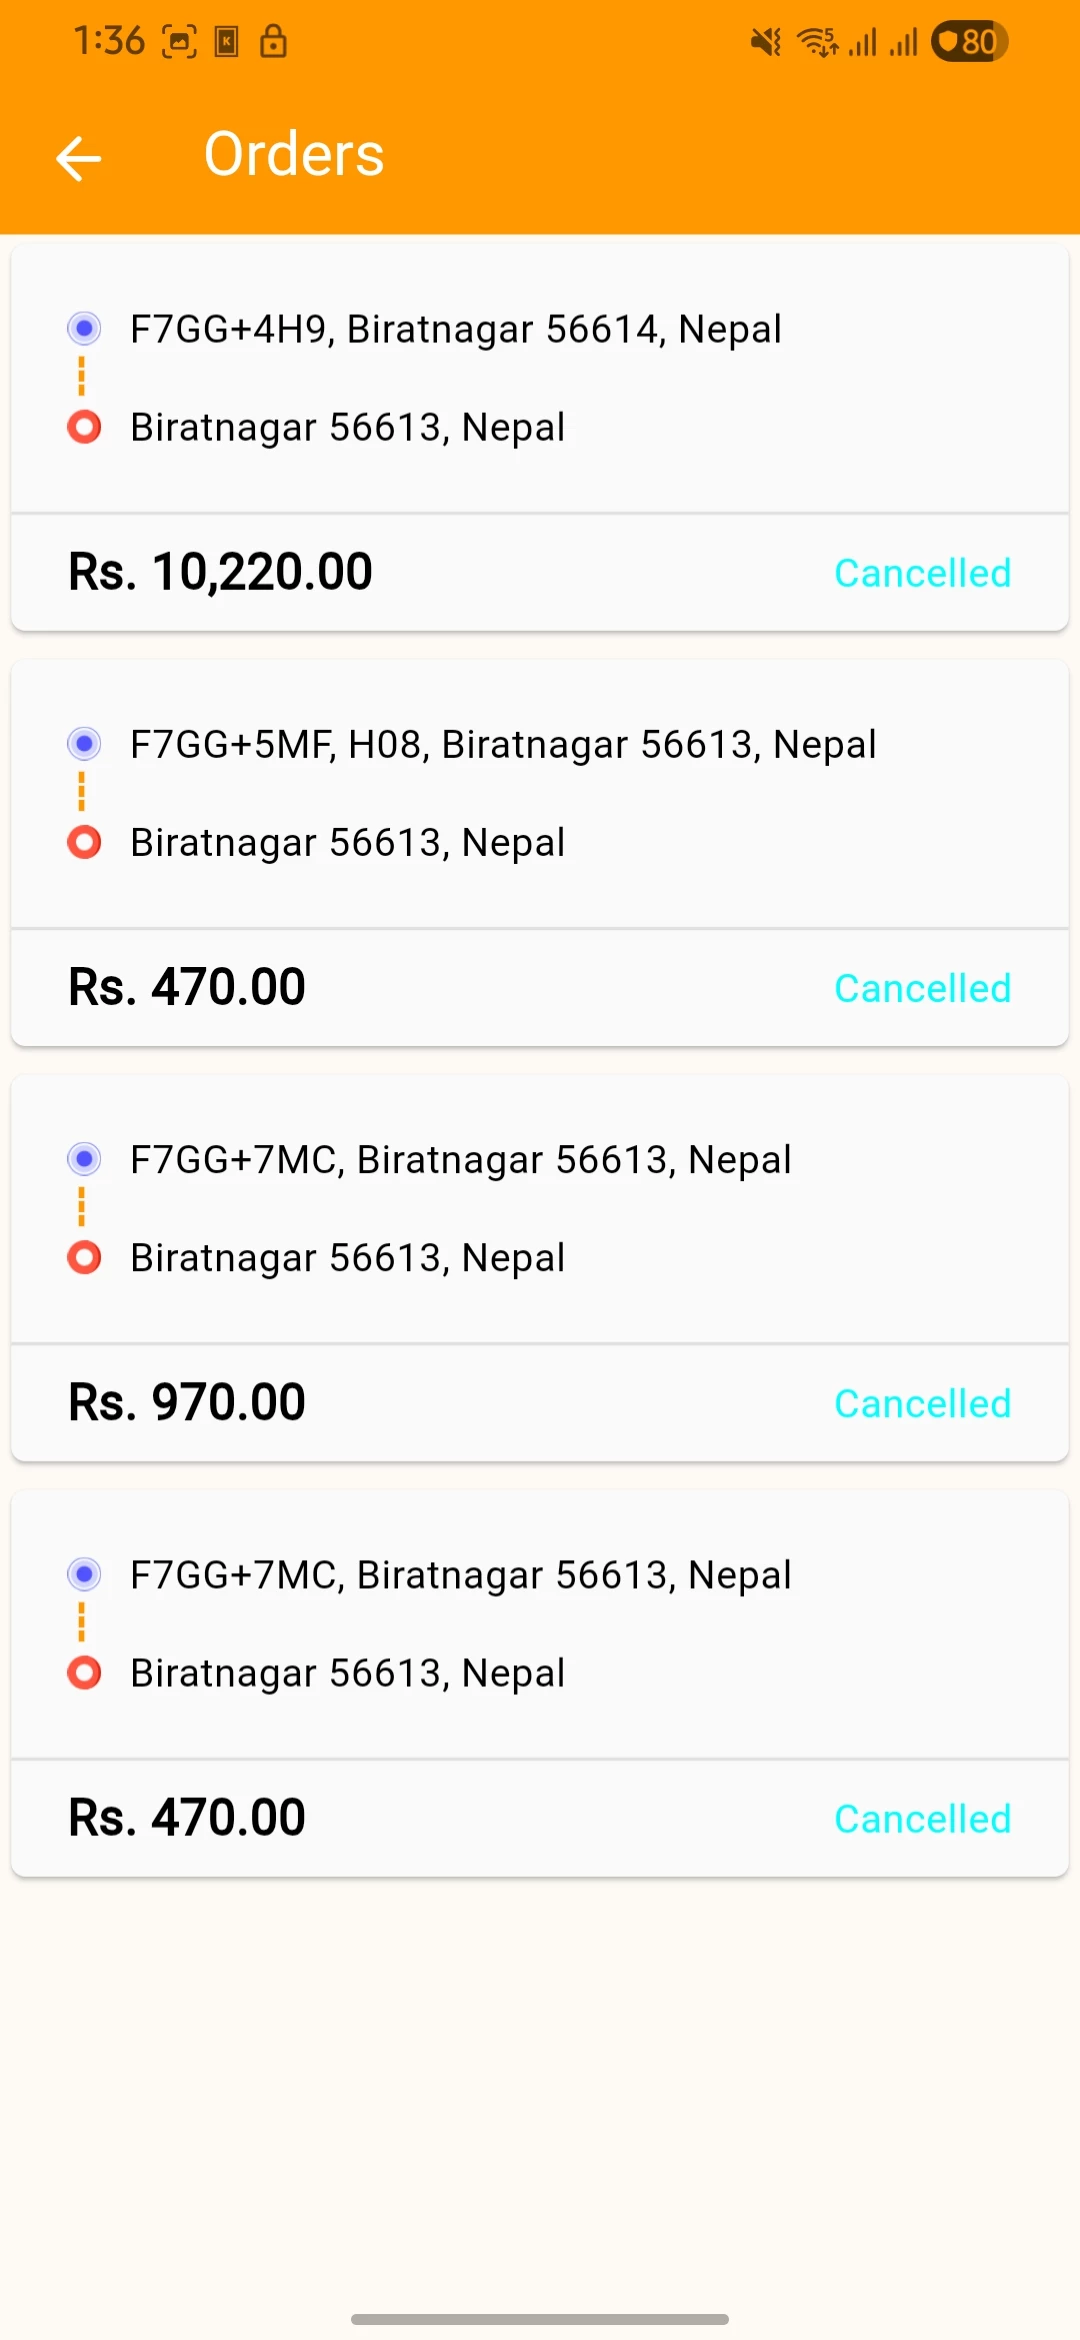
Task: Click the red destination marker of Rs. 10,220.00 order
Action: 84,427
